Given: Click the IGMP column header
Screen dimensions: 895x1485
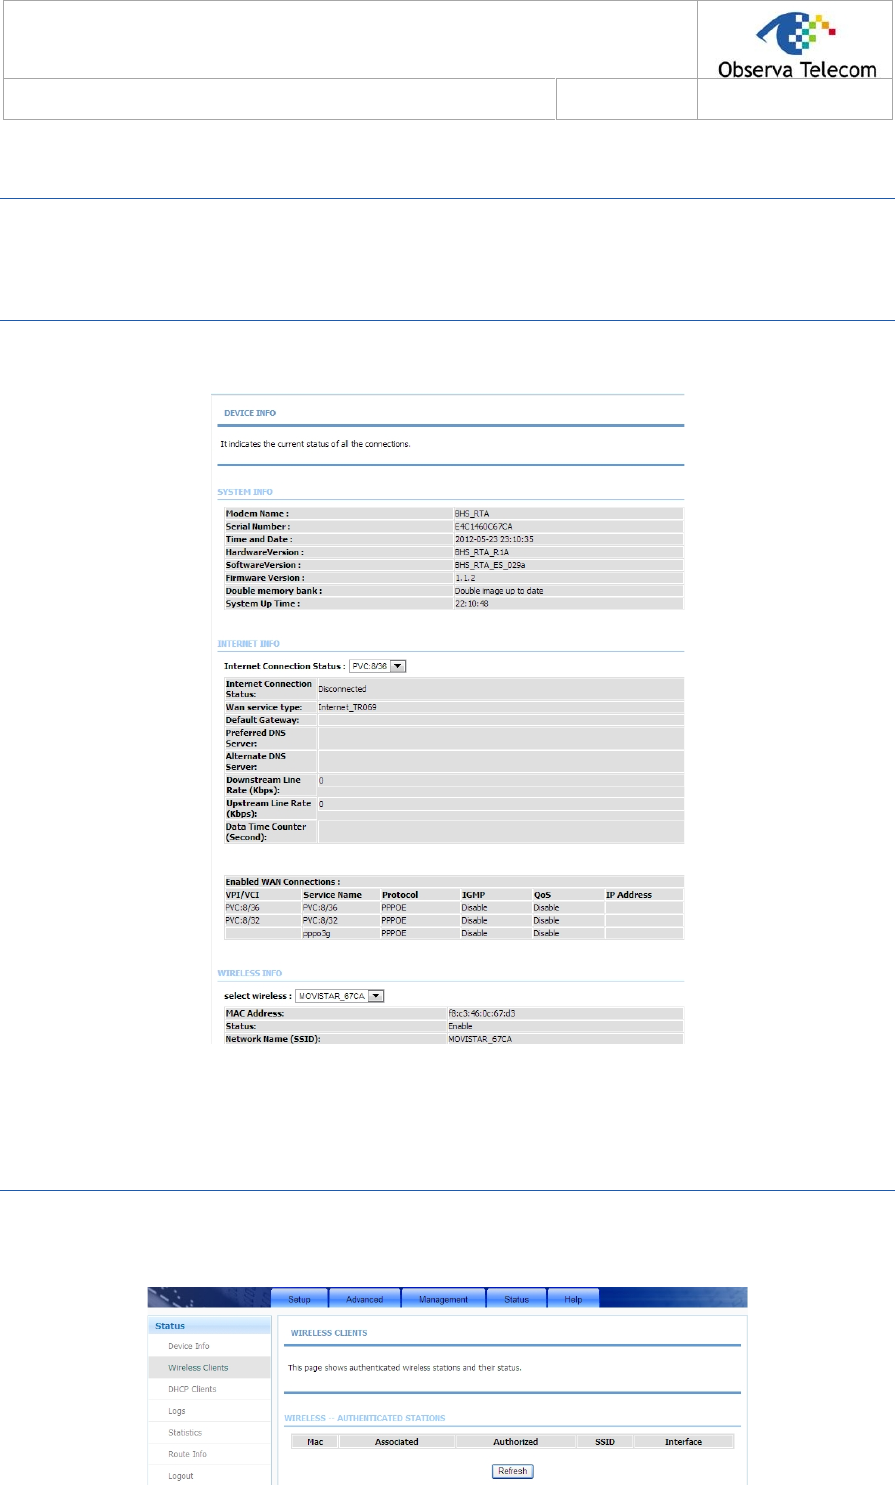Looking at the screenshot, I should 473,895.
